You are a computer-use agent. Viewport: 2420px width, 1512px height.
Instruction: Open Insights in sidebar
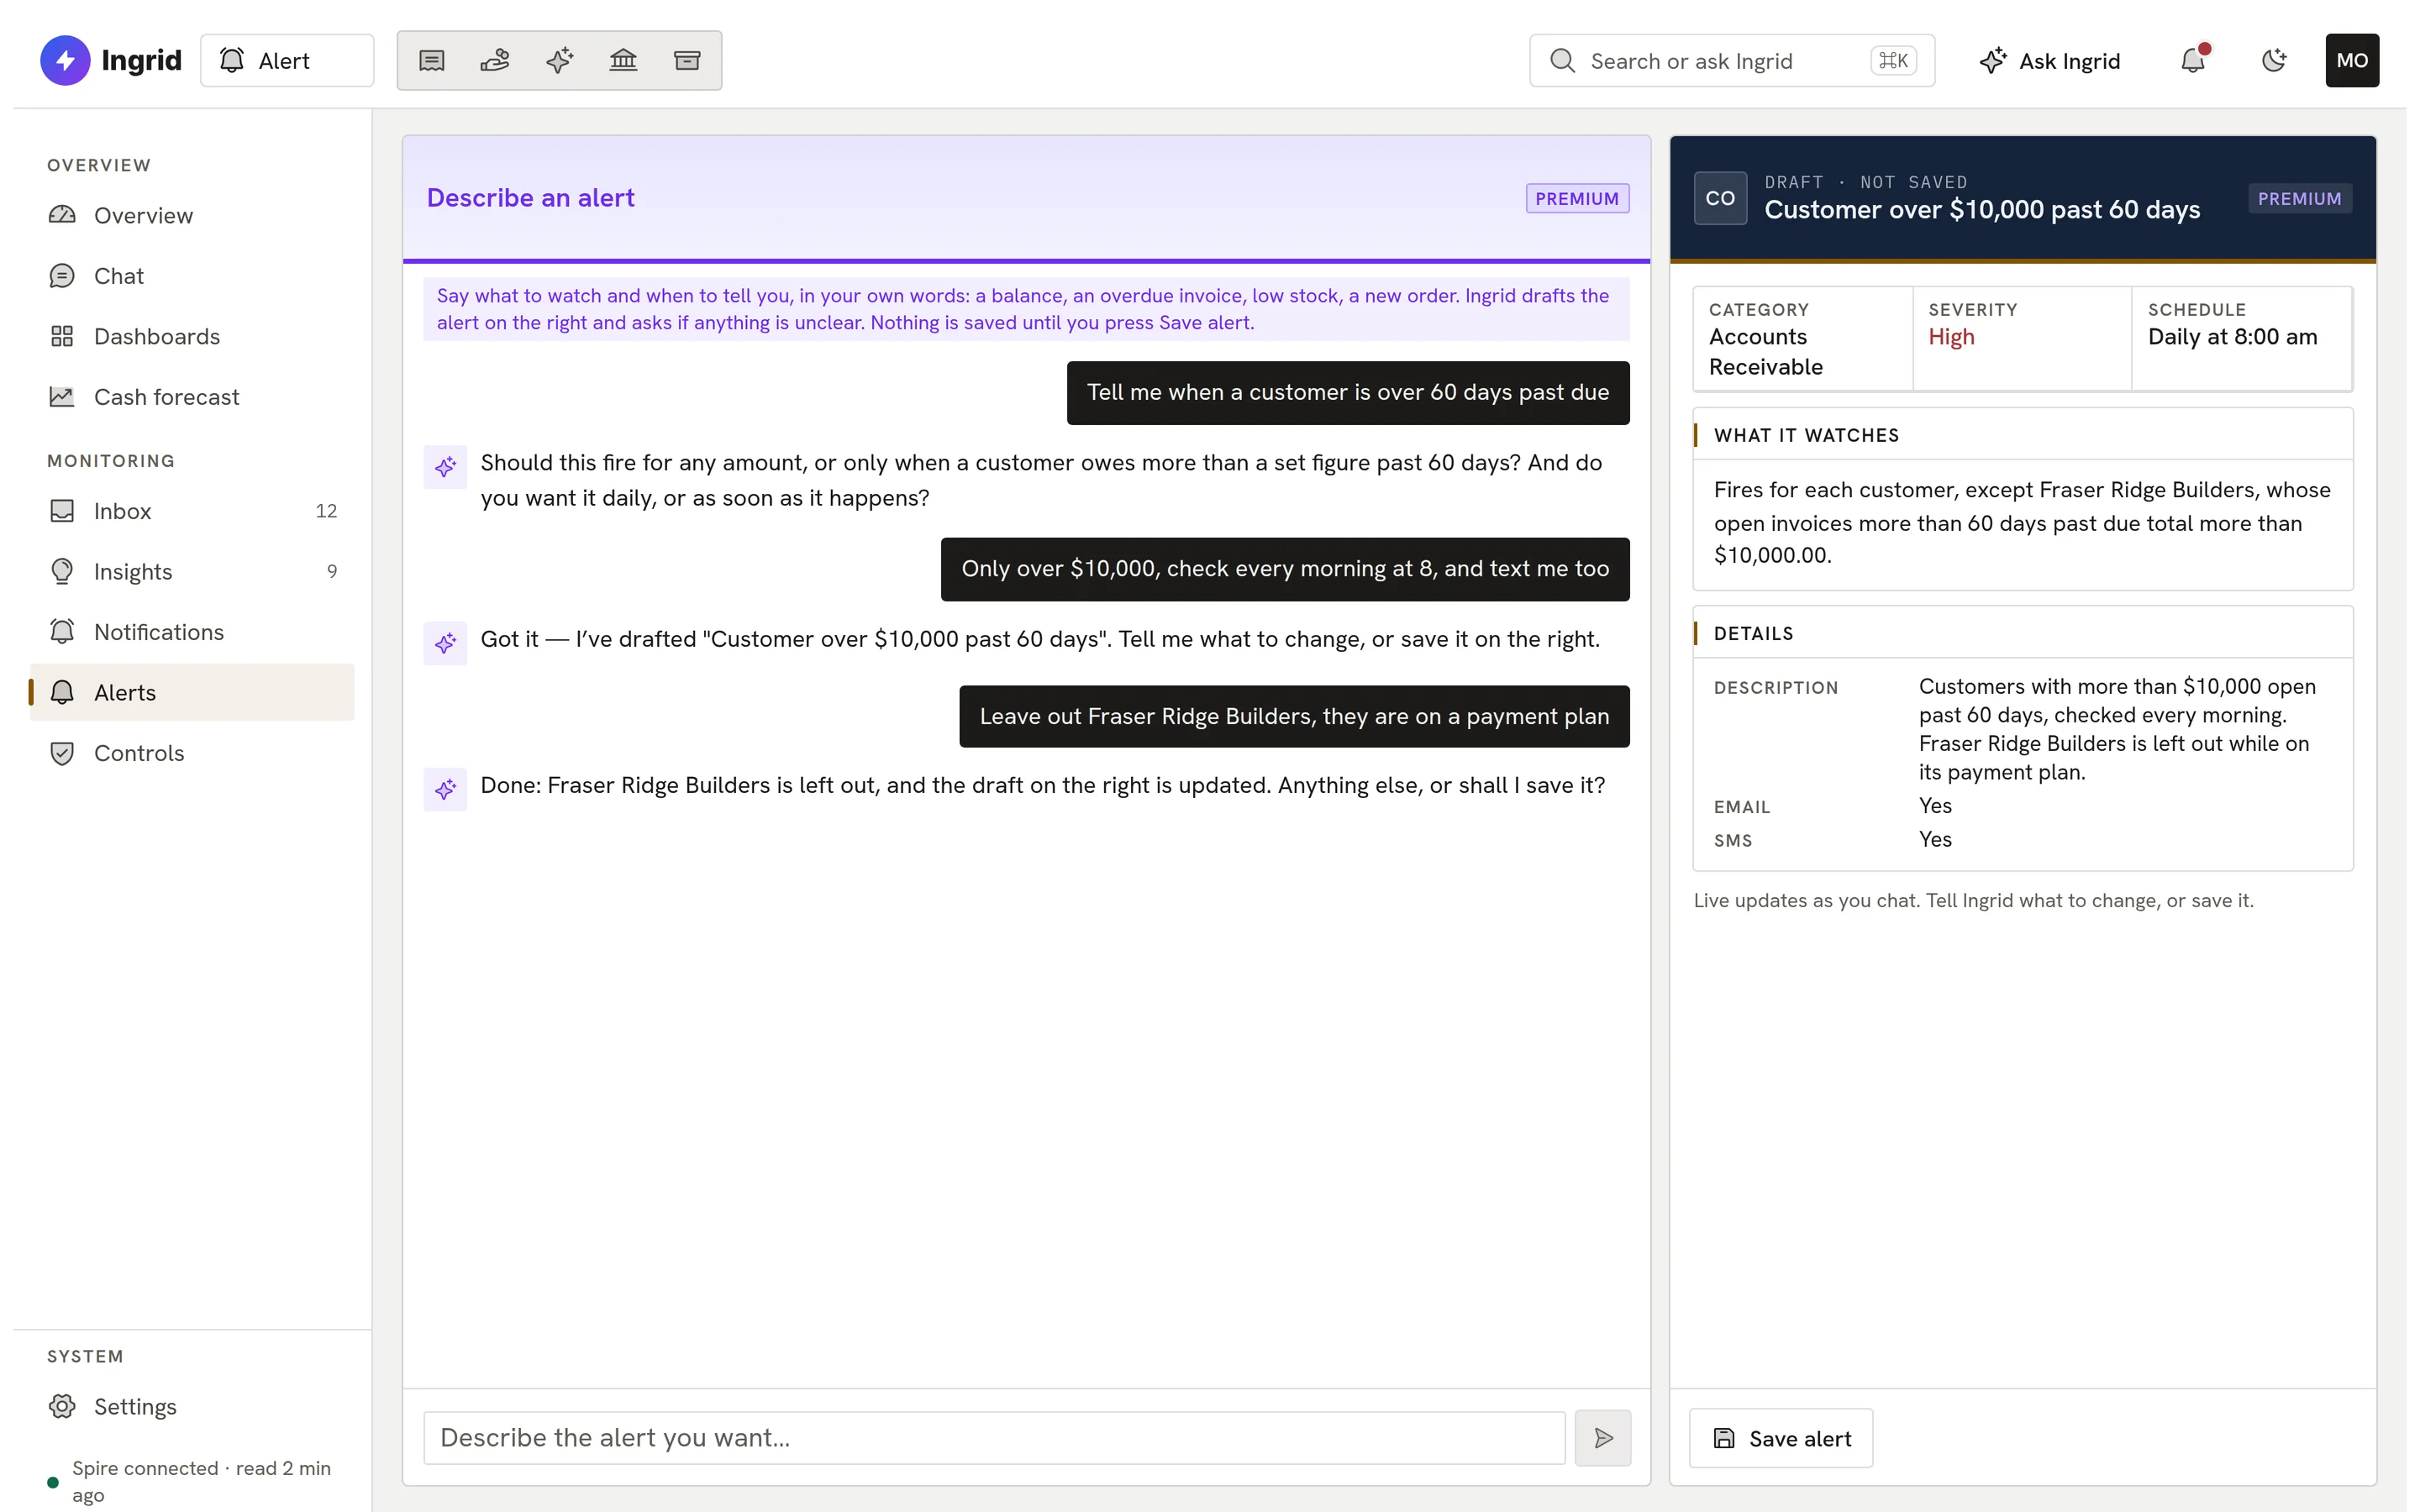(192, 571)
